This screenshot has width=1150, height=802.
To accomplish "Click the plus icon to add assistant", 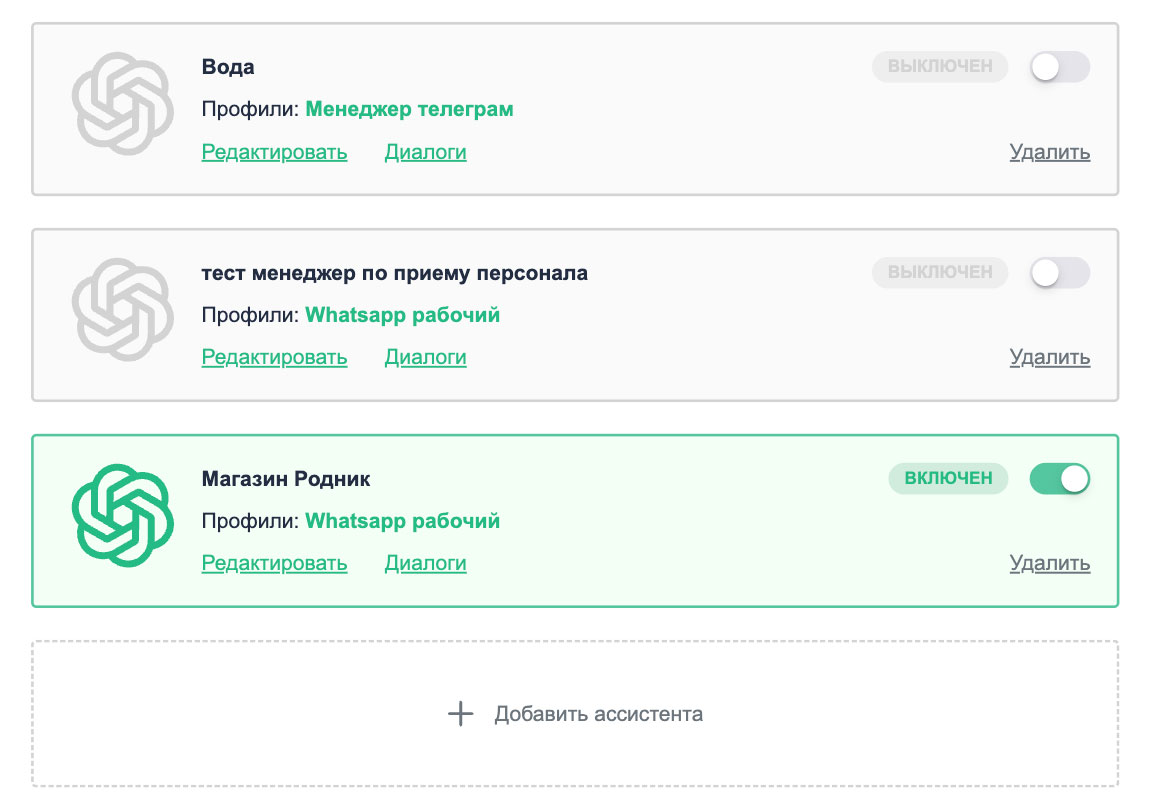I will coord(460,714).
